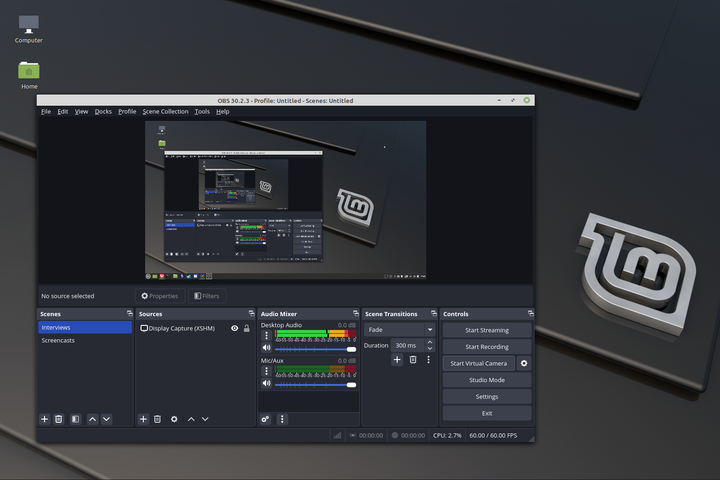This screenshot has width=720, height=480.
Task: Click Start Recording button
Action: tap(487, 346)
